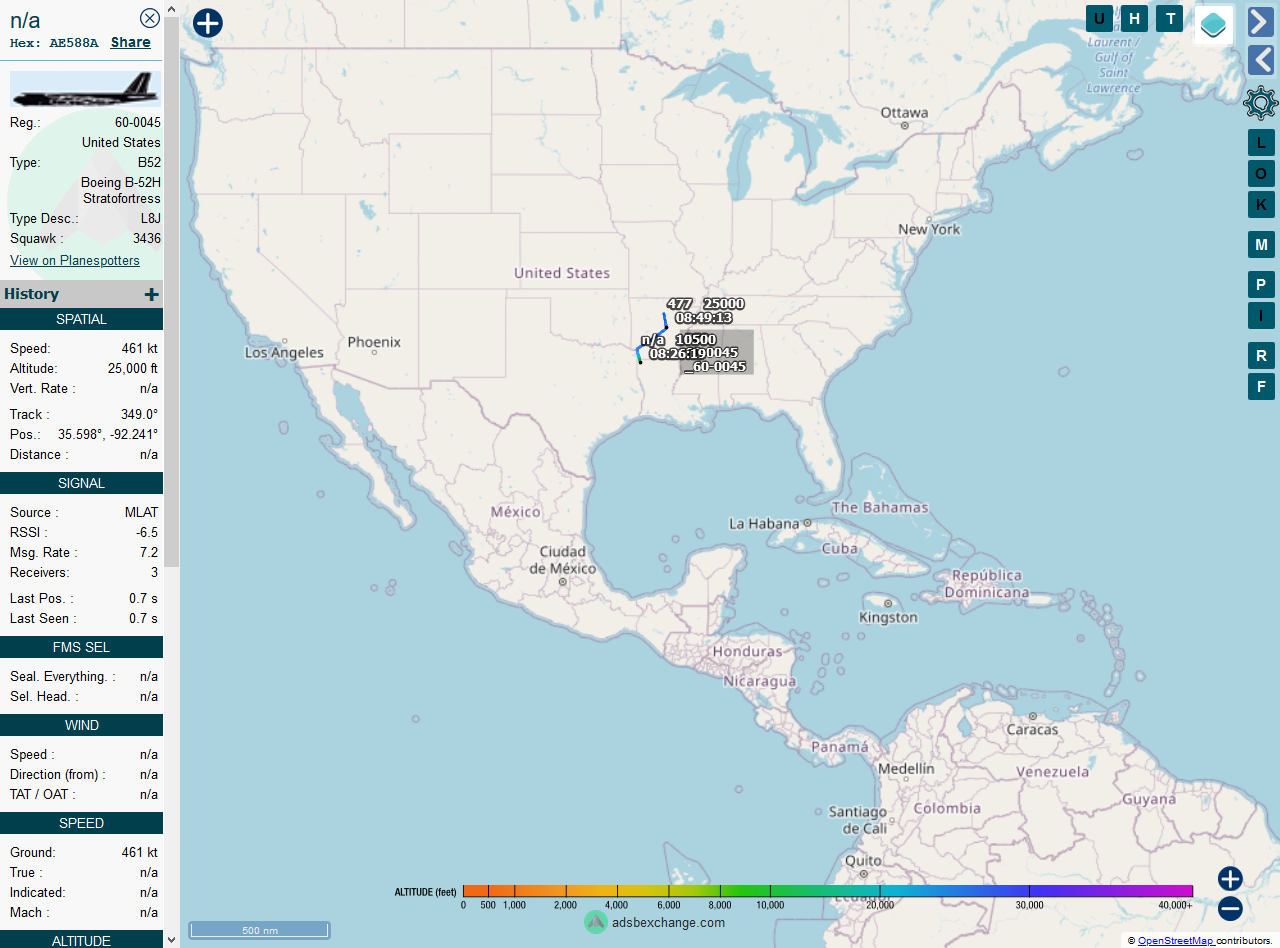Click the position value 35.598°, -92.241°
The image size is (1280, 948).
click(108, 435)
